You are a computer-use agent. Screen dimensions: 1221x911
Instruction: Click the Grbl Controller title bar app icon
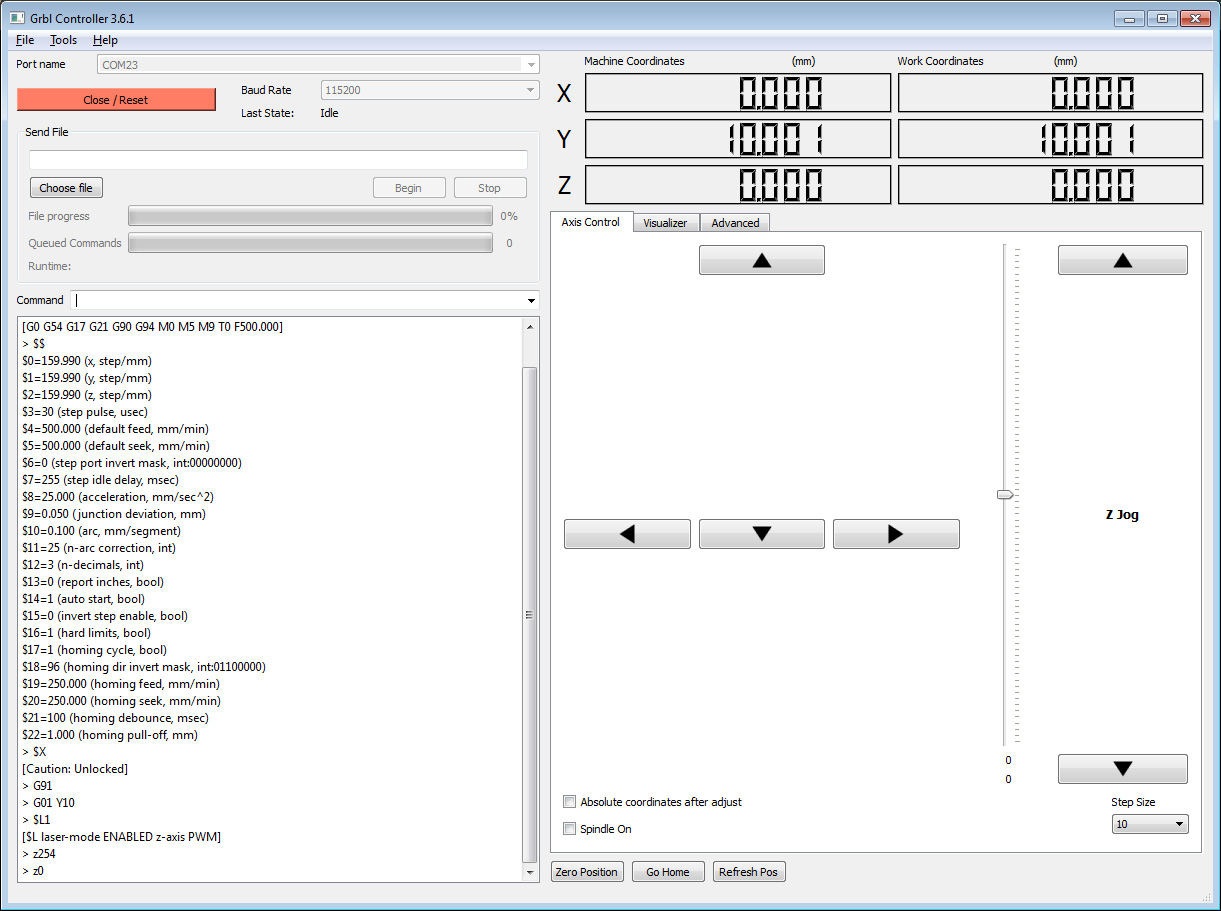point(17,18)
